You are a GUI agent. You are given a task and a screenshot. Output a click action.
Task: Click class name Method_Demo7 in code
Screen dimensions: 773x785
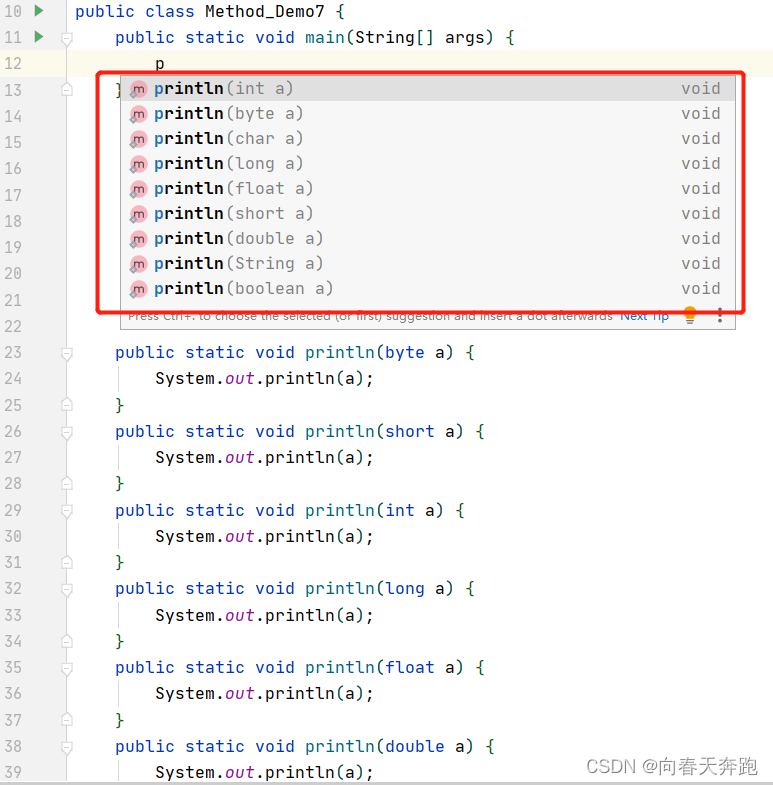[265, 12]
